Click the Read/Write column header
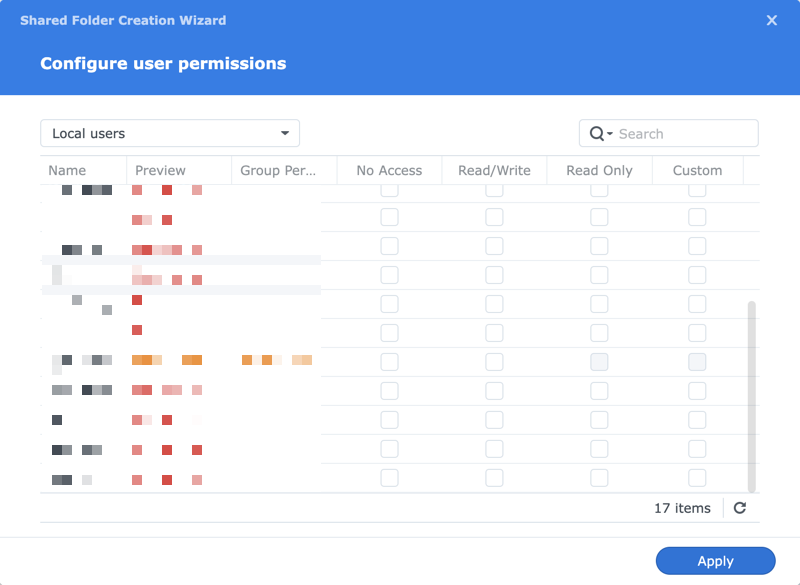Image resolution: width=800 pixels, height=585 pixels. click(x=494, y=170)
